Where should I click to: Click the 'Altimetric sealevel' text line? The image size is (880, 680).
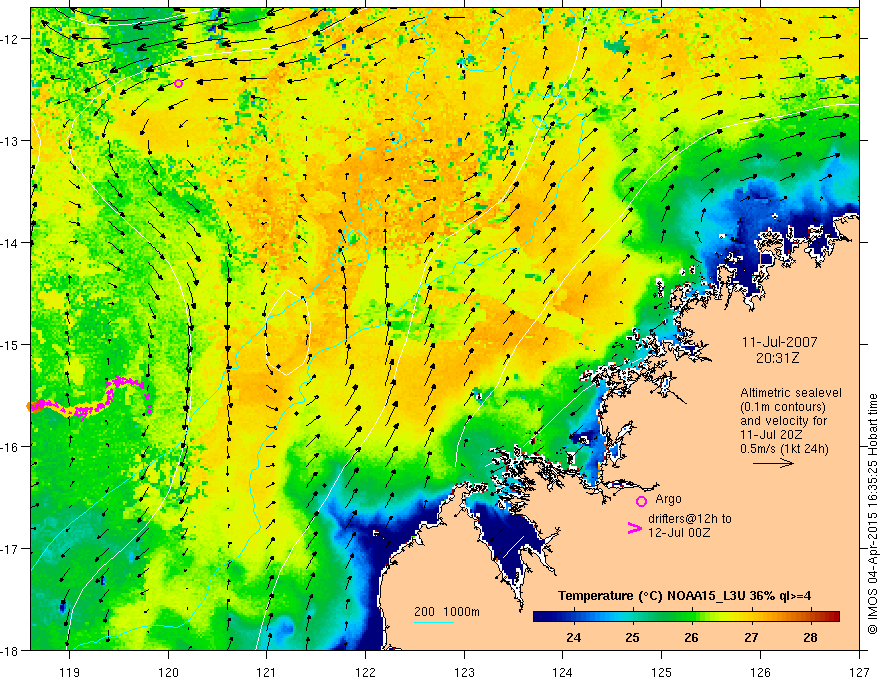tap(791, 393)
